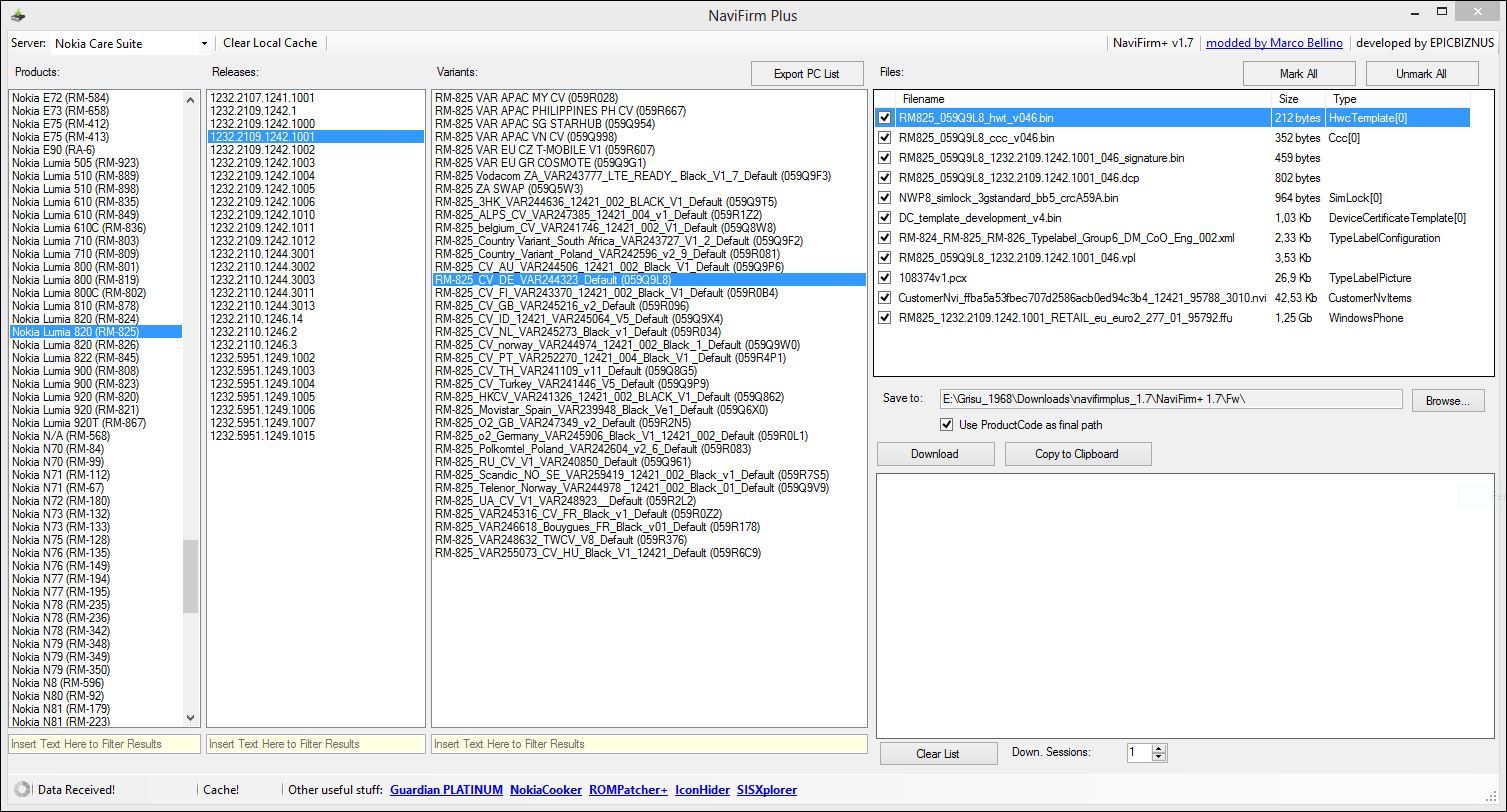Image resolution: width=1507 pixels, height=812 pixels.
Task: Uncheck the RETAIL_eu_euro2 .ffu file checkbox
Action: coord(884,318)
